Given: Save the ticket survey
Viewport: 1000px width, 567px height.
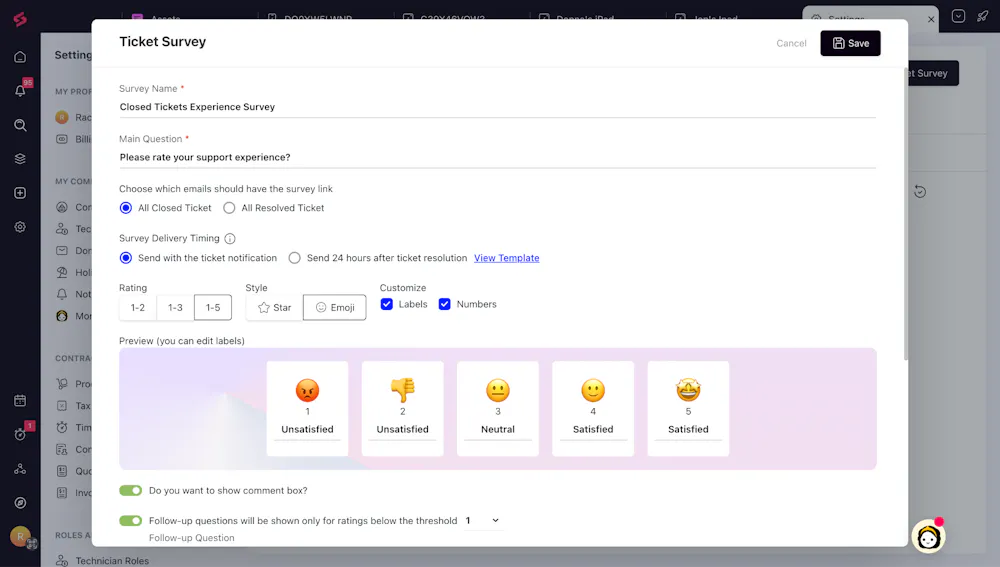Looking at the screenshot, I should coord(850,43).
